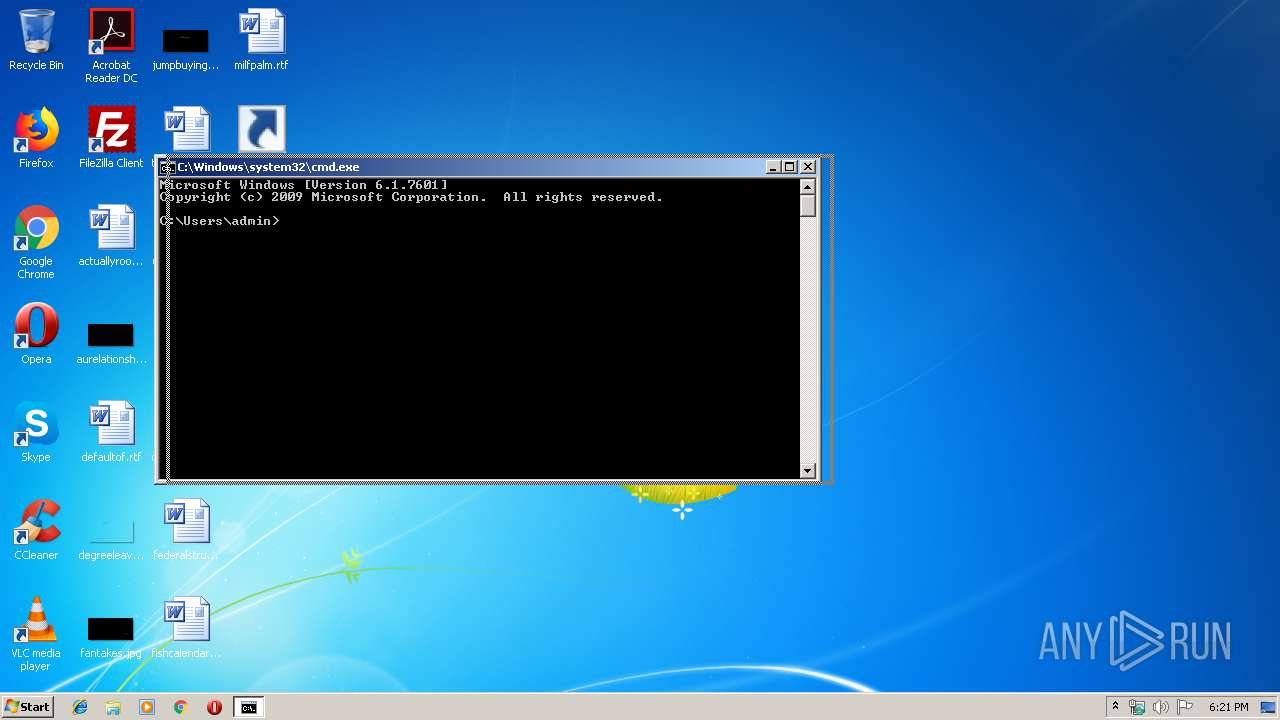The image size is (1280, 720).
Task: Launch Acrobat Reader DC shortcut
Action: [x=111, y=46]
